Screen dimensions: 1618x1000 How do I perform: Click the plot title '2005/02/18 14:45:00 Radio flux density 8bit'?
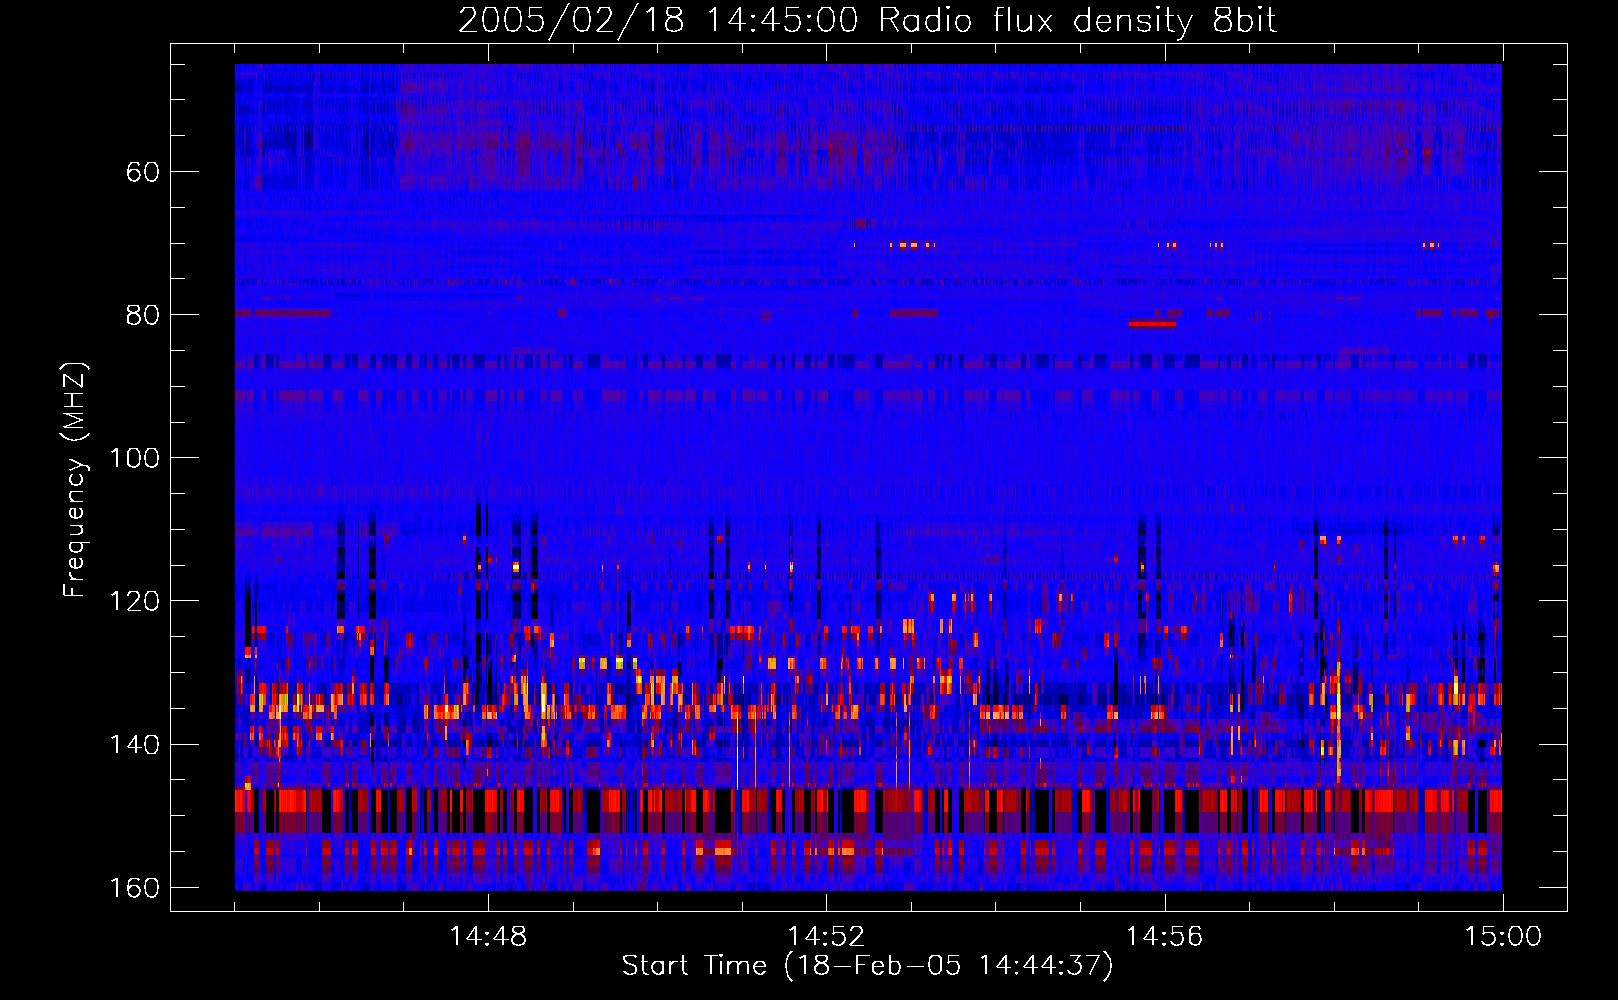click(867, 21)
